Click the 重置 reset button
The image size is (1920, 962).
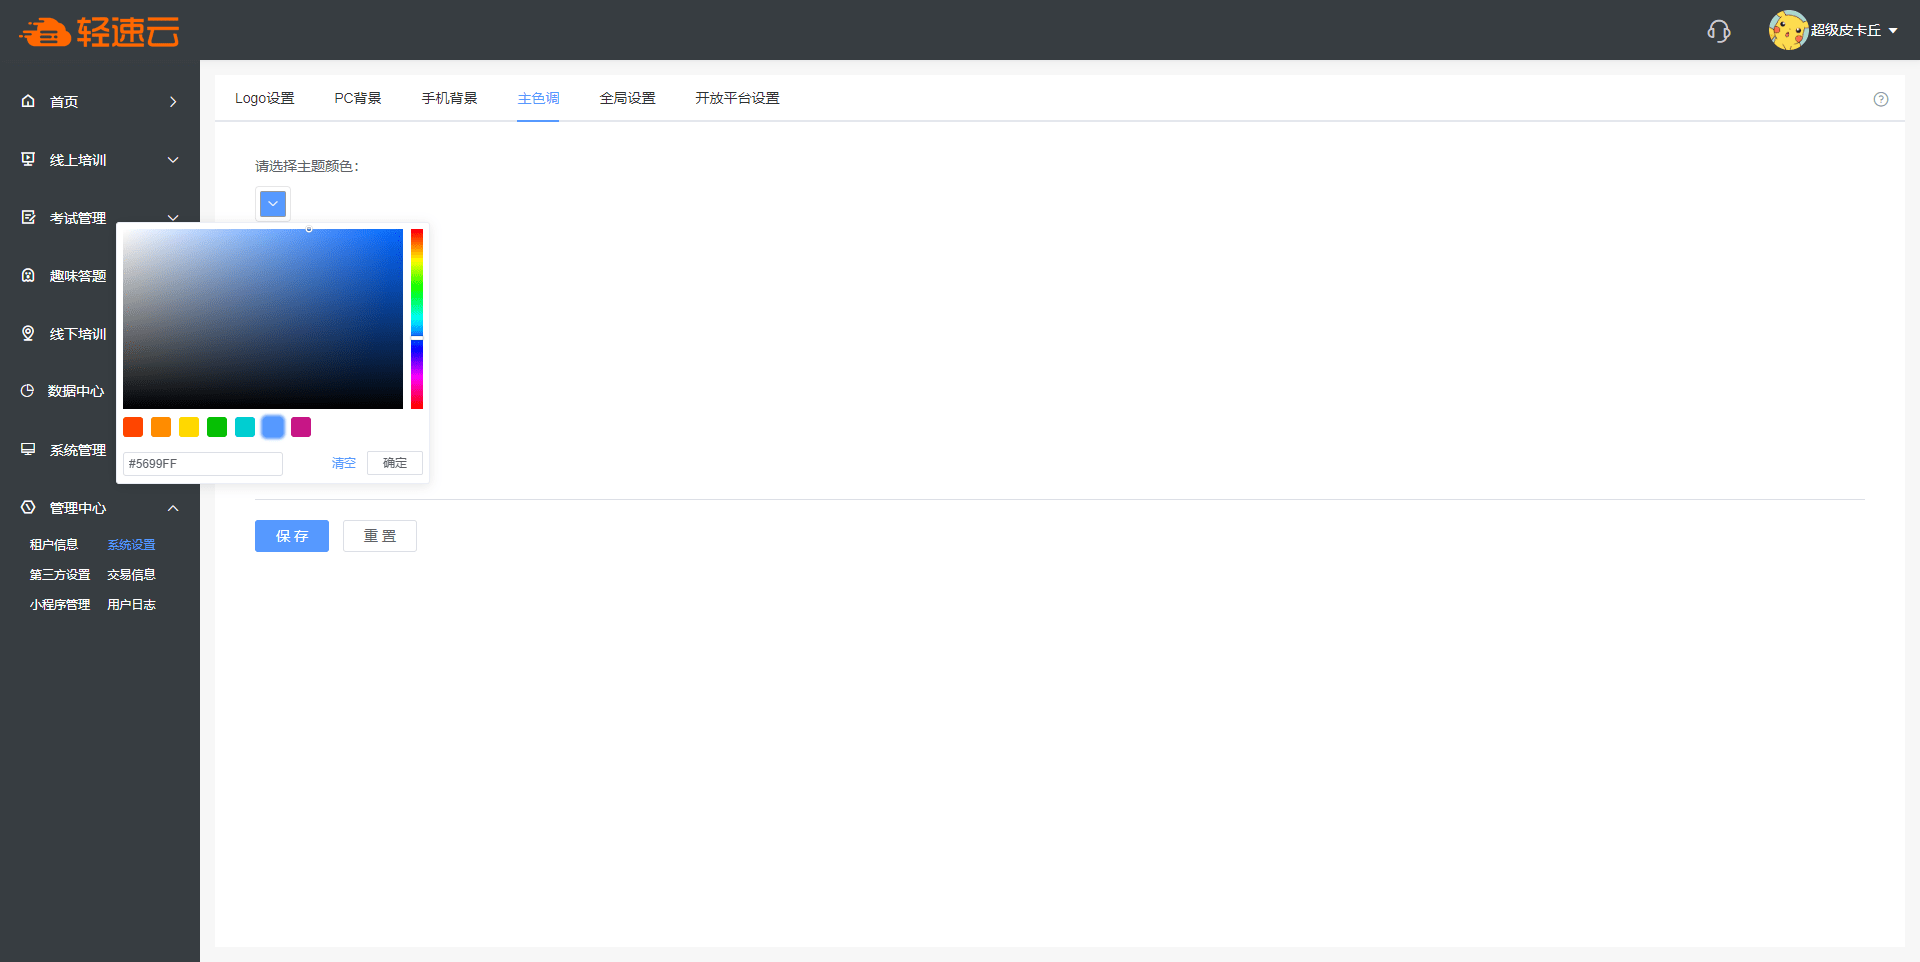coord(379,536)
